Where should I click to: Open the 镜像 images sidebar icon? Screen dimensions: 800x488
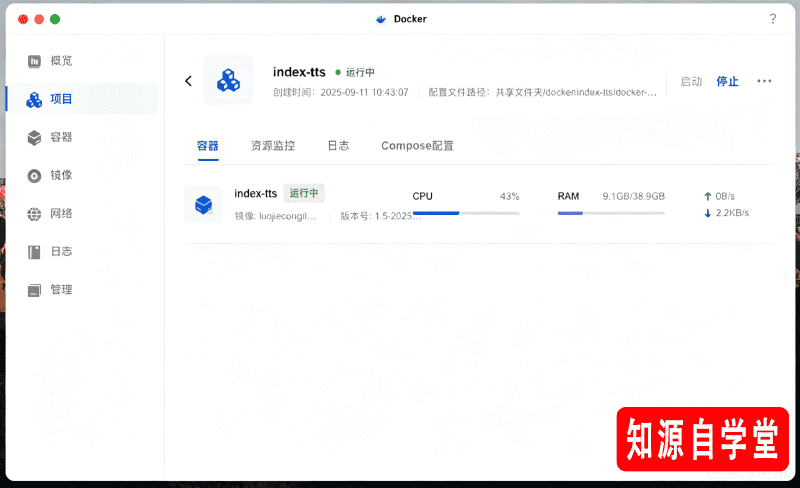pyautogui.click(x=34, y=176)
